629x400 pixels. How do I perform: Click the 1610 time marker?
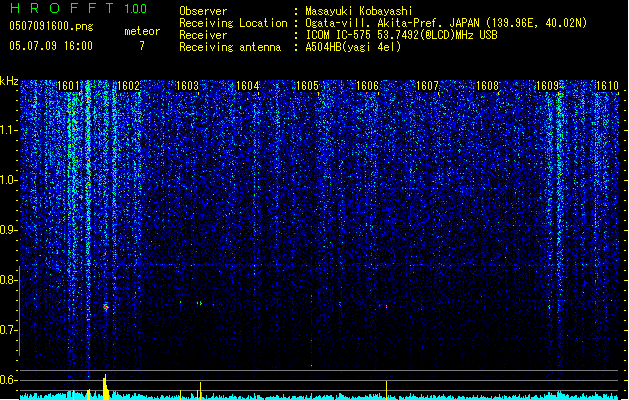click(x=607, y=86)
